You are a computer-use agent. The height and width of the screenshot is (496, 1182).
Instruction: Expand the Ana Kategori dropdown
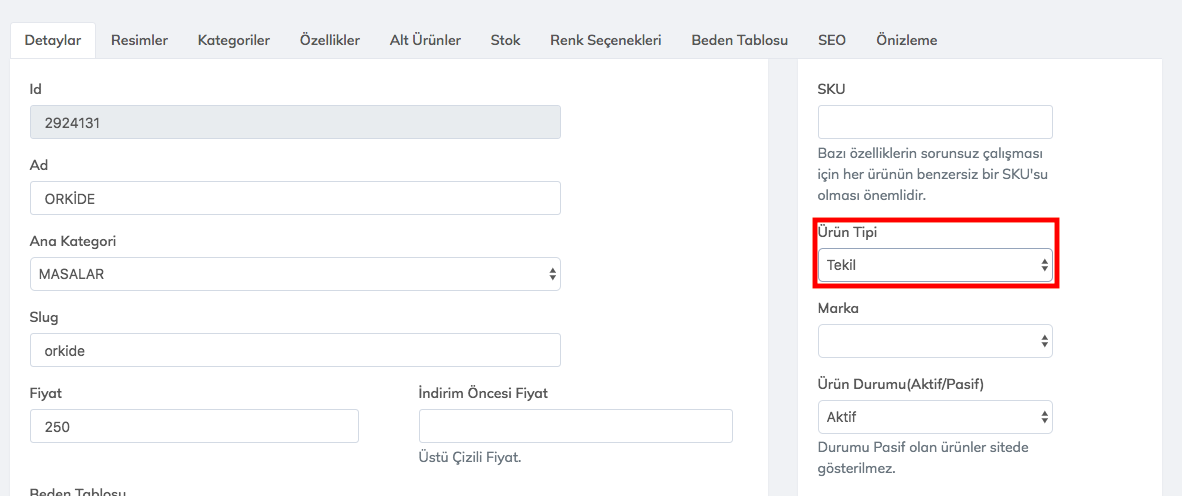295,274
